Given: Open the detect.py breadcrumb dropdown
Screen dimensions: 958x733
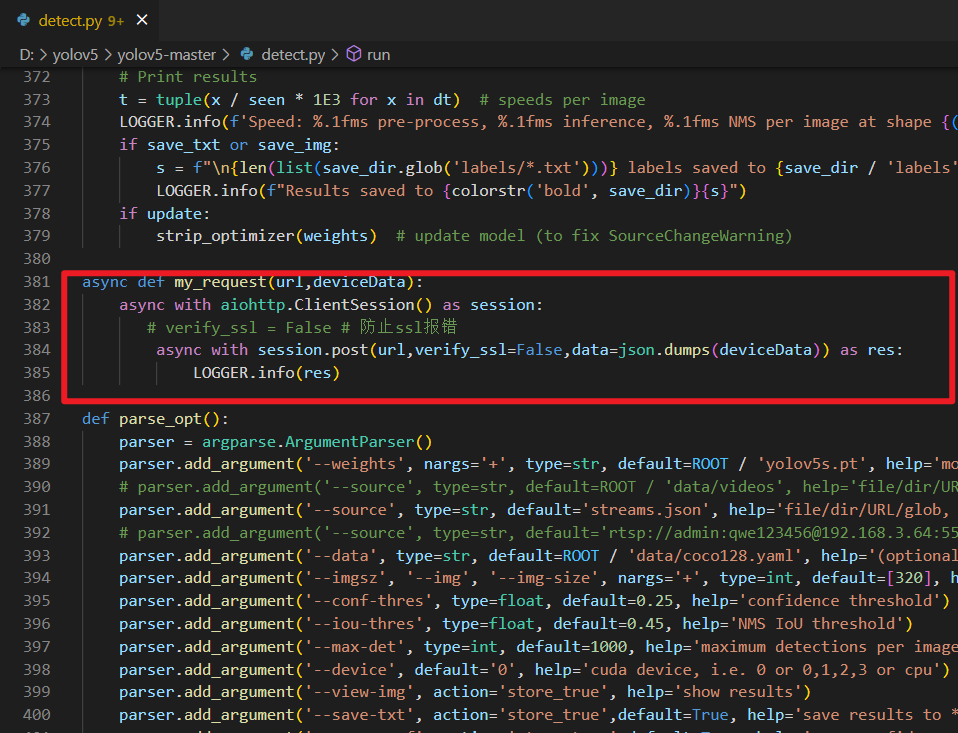Looking at the screenshot, I should [292, 54].
